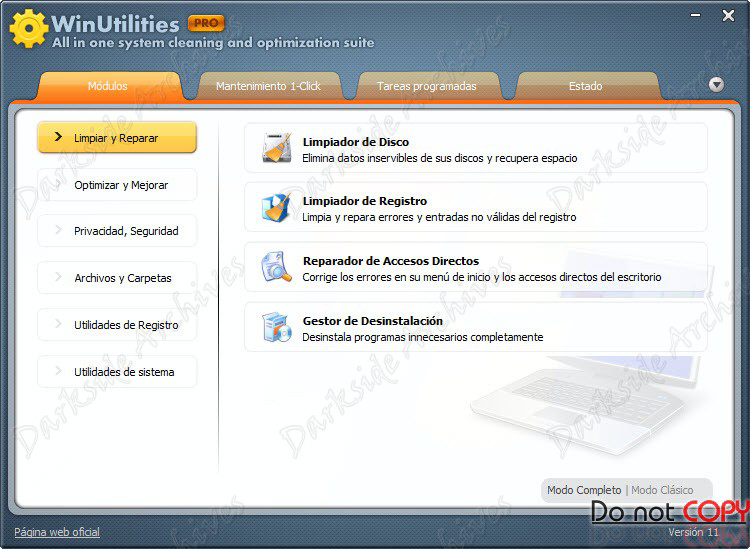This screenshot has height=549, width=750.
Task: Open Optimizar y Mejorar category
Action: (117, 185)
